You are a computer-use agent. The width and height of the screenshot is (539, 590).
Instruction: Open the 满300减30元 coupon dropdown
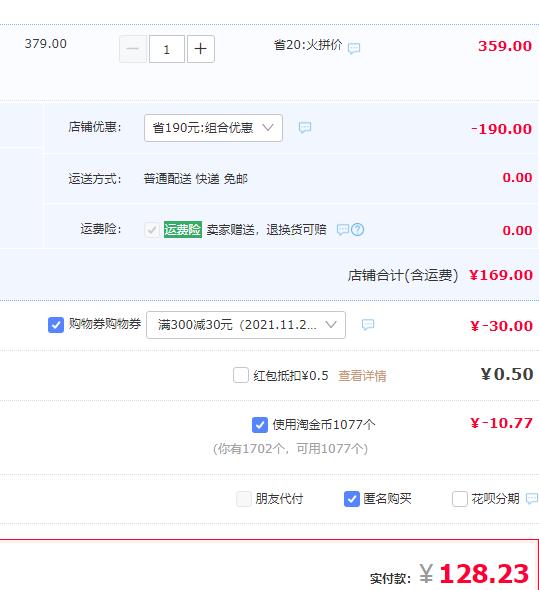tap(246, 325)
